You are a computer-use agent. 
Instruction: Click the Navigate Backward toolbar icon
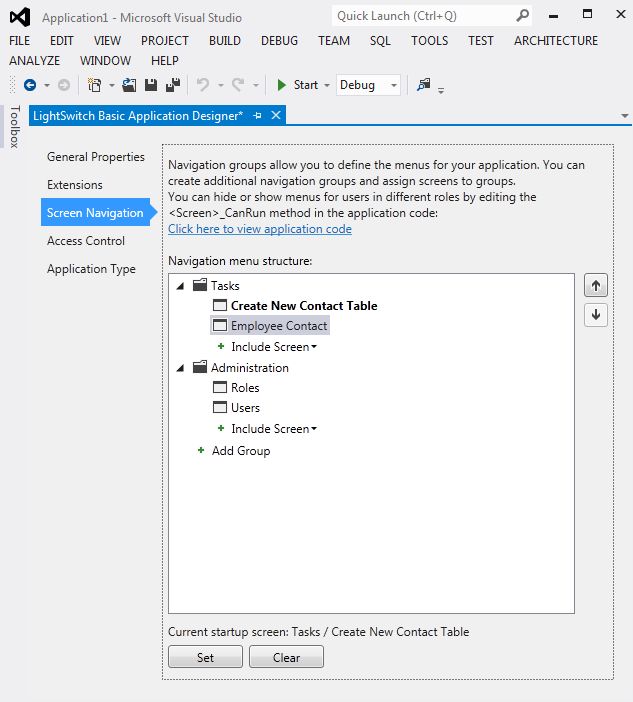pos(30,85)
